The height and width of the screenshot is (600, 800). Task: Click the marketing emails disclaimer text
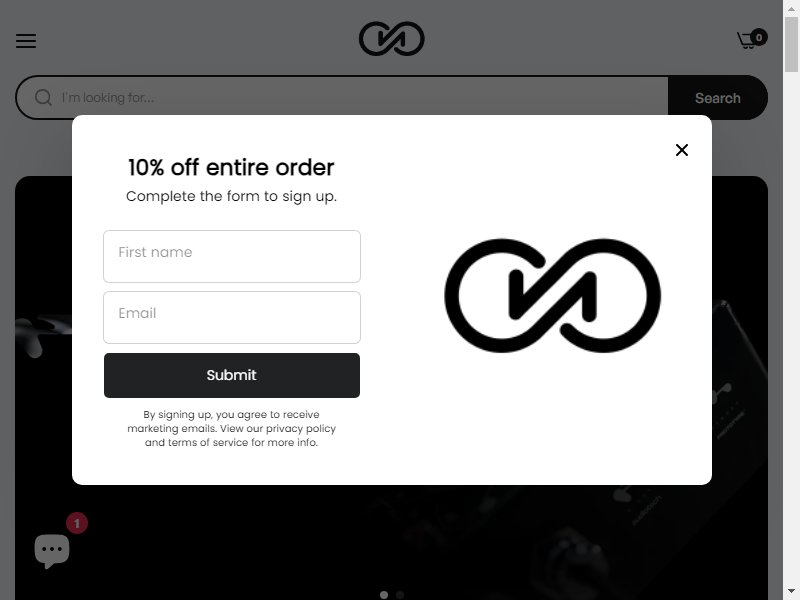click(232, 429)
